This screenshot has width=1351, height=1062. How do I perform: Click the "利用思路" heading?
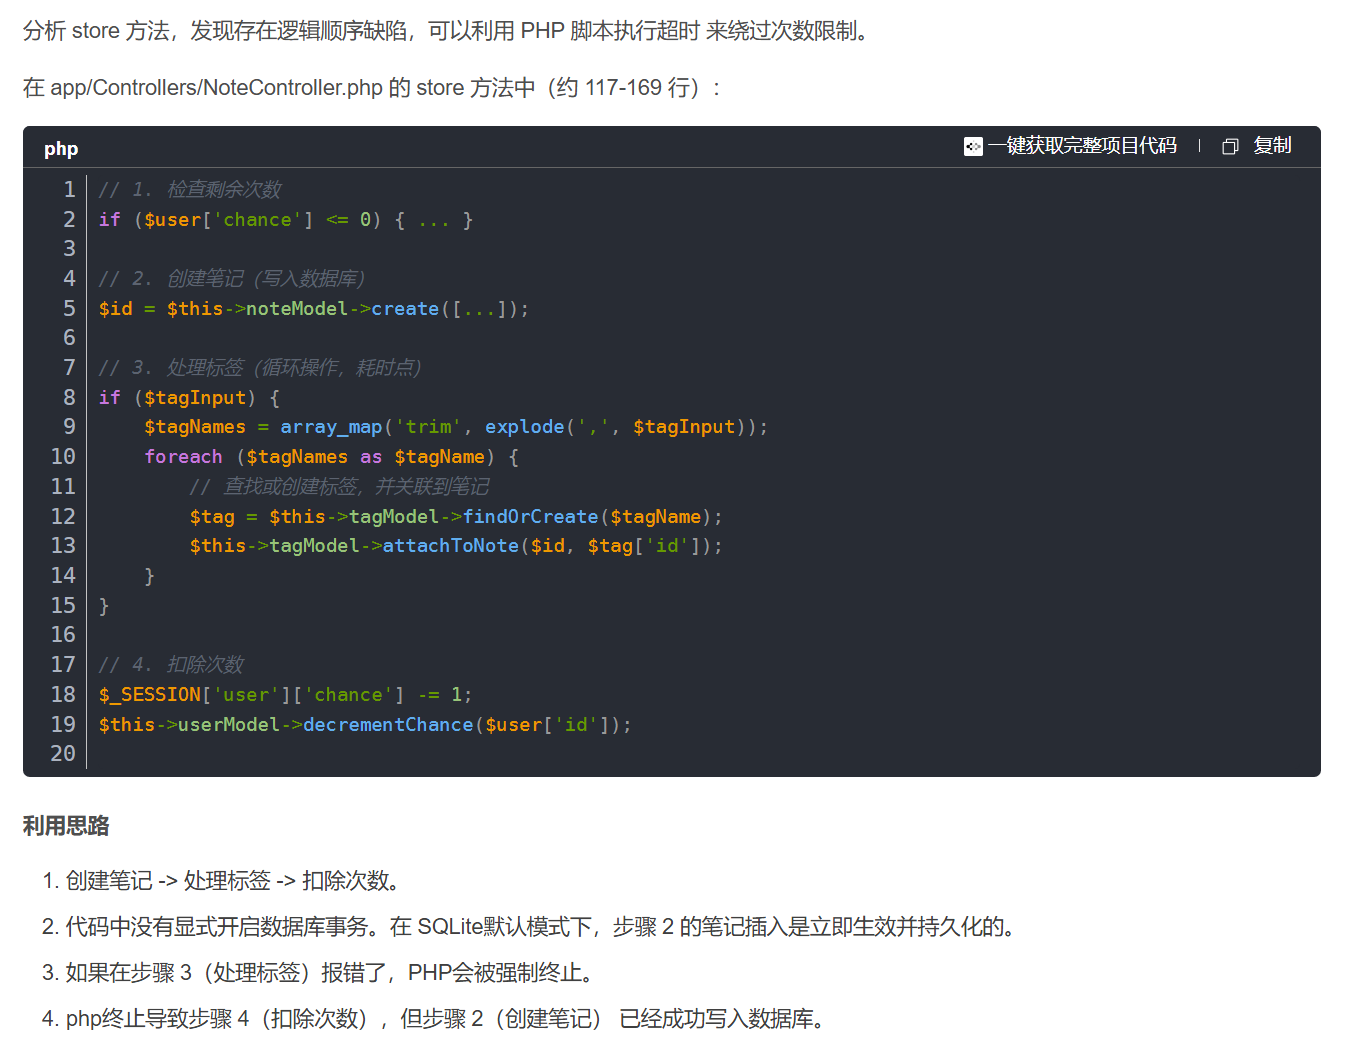click(x=66, y=826)
